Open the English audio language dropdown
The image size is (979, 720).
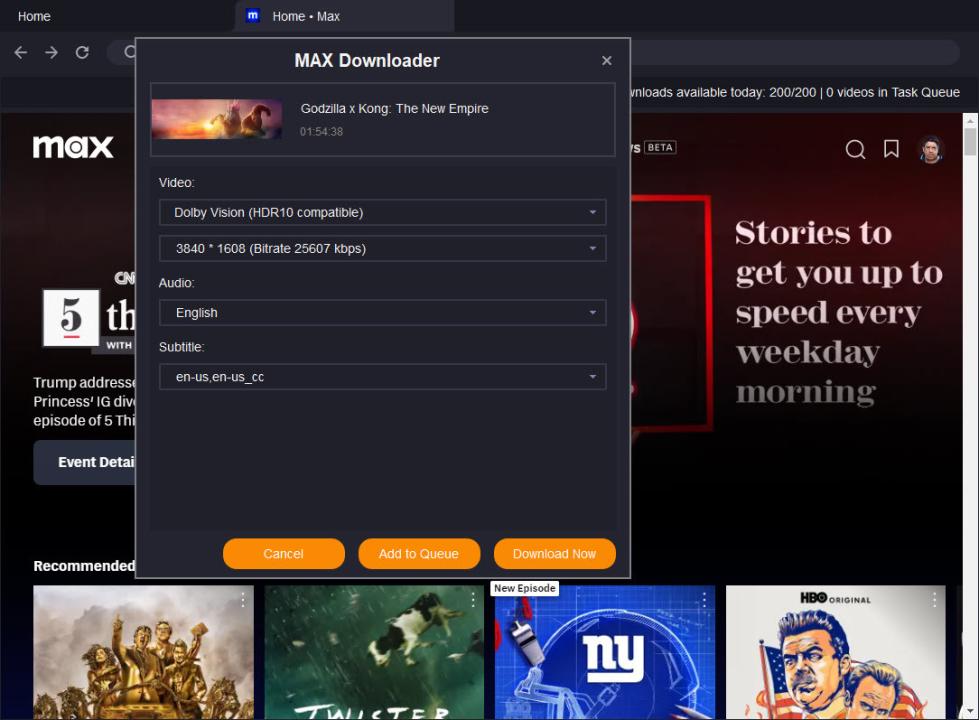(382, 313)
